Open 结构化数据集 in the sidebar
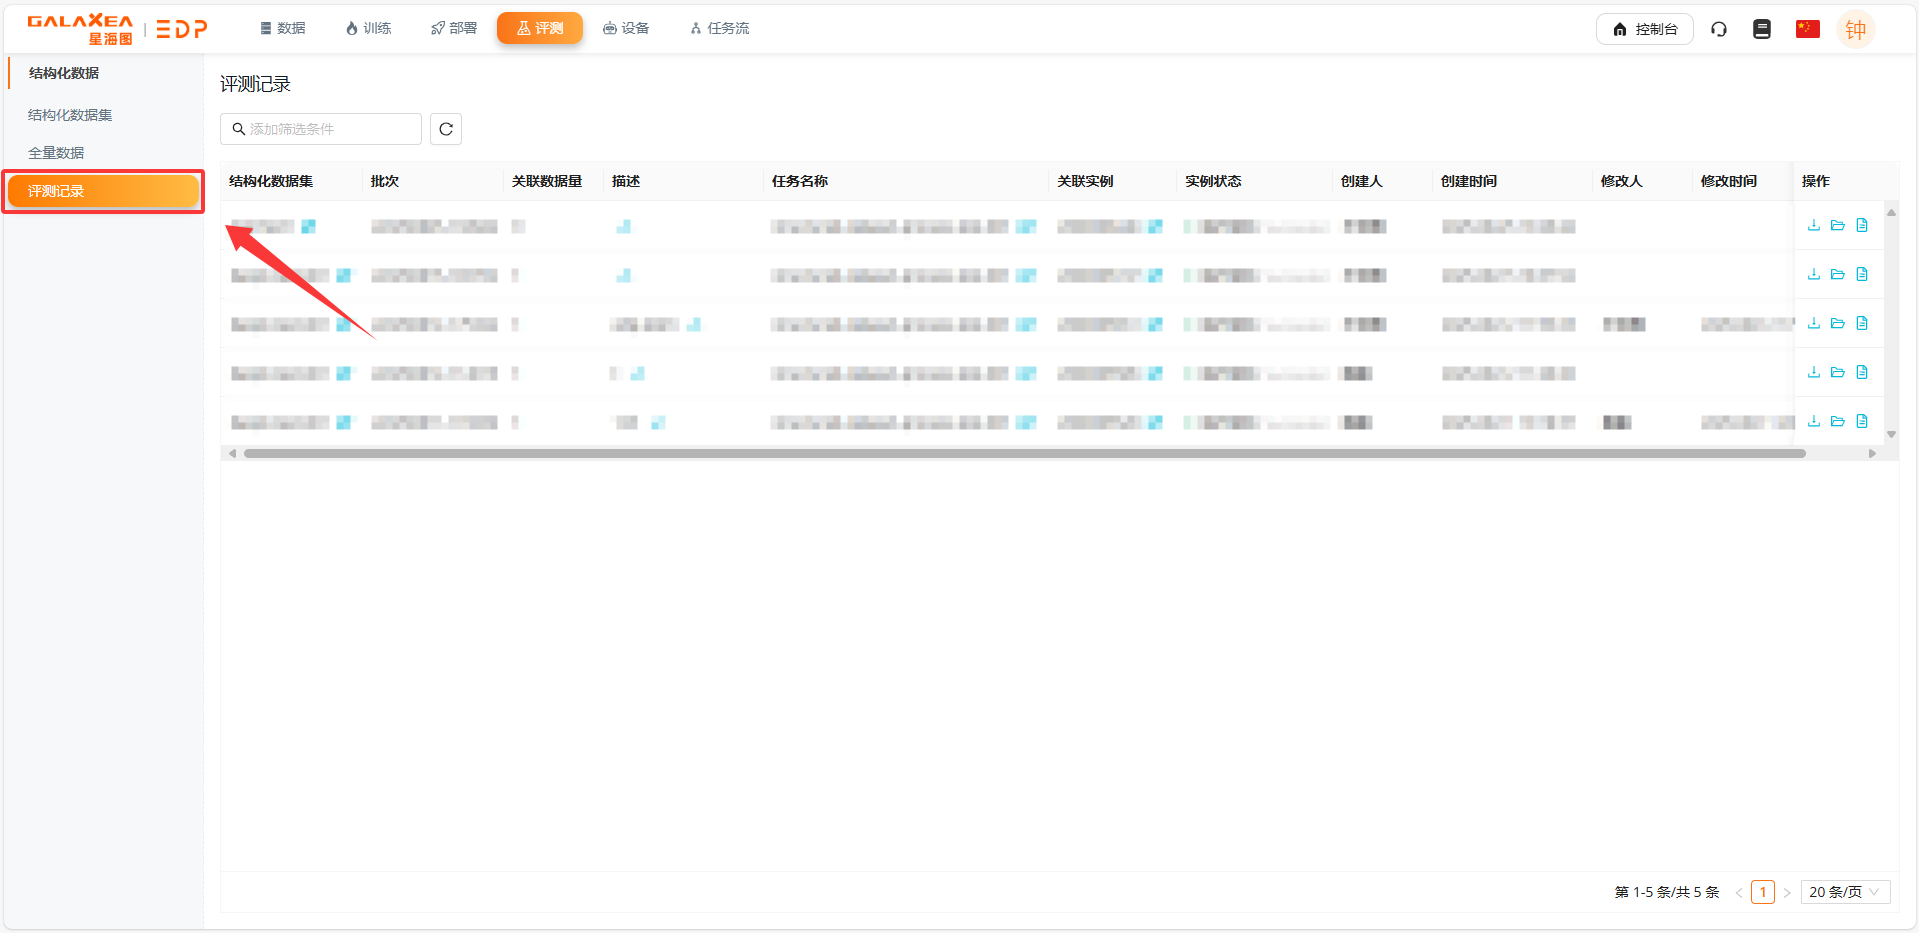This screenshot has height=933, width=1919. [x=70, y=115]
